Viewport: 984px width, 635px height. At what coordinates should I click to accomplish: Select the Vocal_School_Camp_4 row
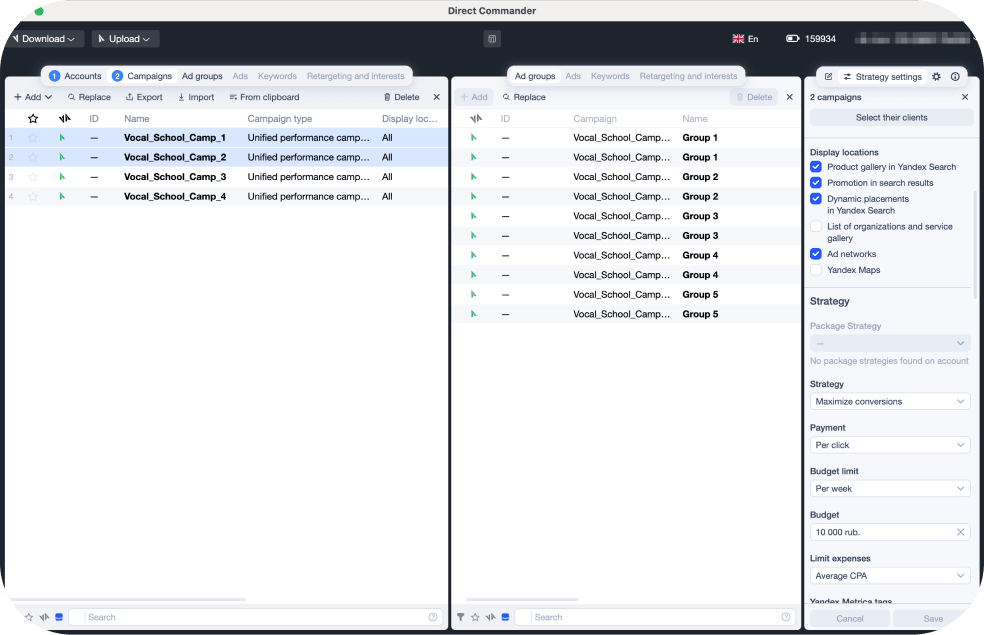tap(227, 196)
